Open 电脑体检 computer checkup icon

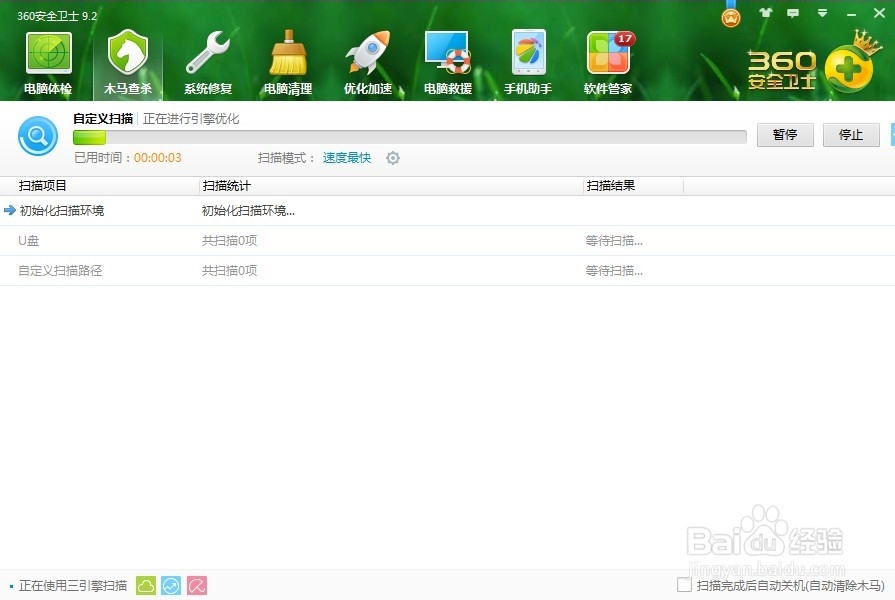tap(49, 63)
